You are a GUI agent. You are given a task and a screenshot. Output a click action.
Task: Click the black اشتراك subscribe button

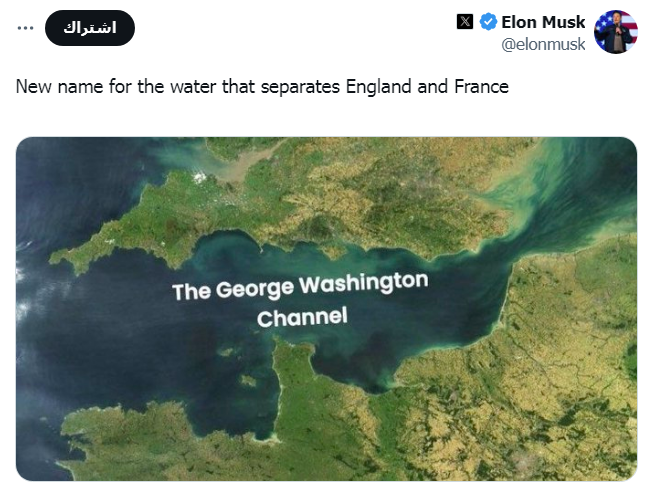(90, 28)
